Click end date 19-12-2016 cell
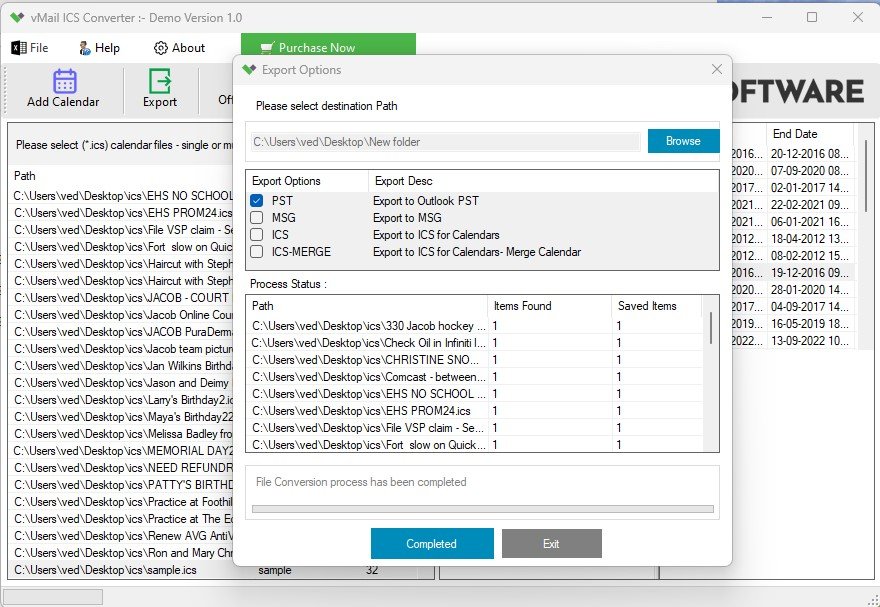Viewport: 880px width, 607px height. [810, 273]
